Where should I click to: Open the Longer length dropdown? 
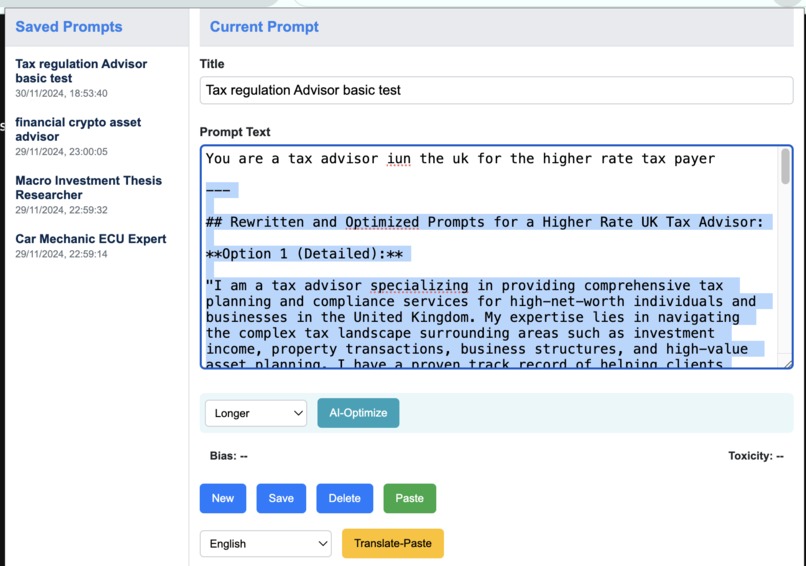pos(255,413)
